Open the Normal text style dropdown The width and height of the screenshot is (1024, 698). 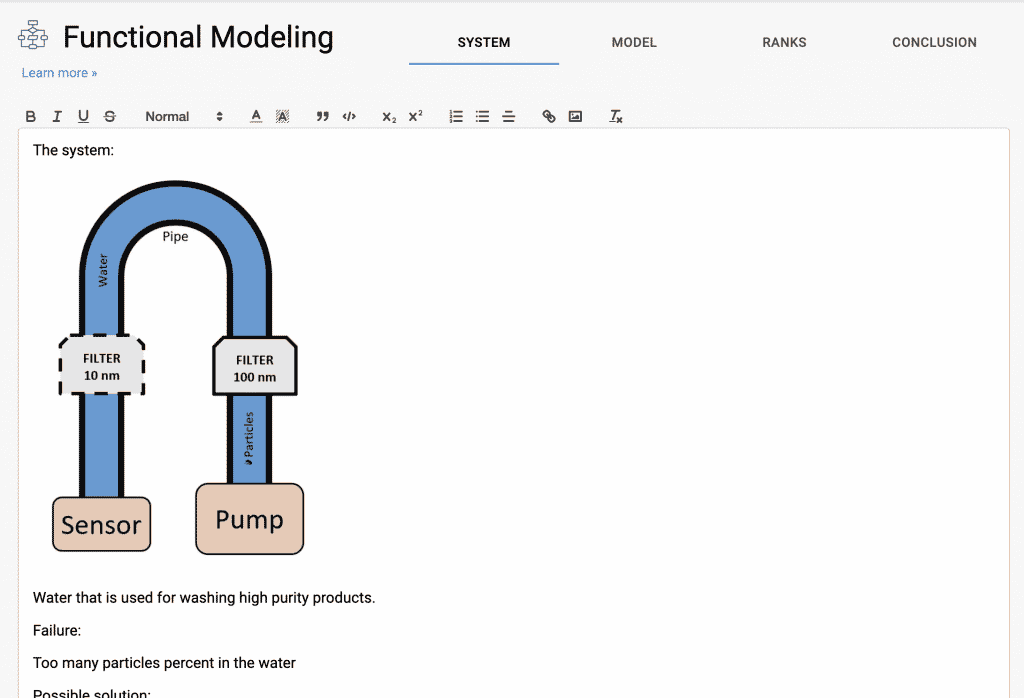coord(184,116)
